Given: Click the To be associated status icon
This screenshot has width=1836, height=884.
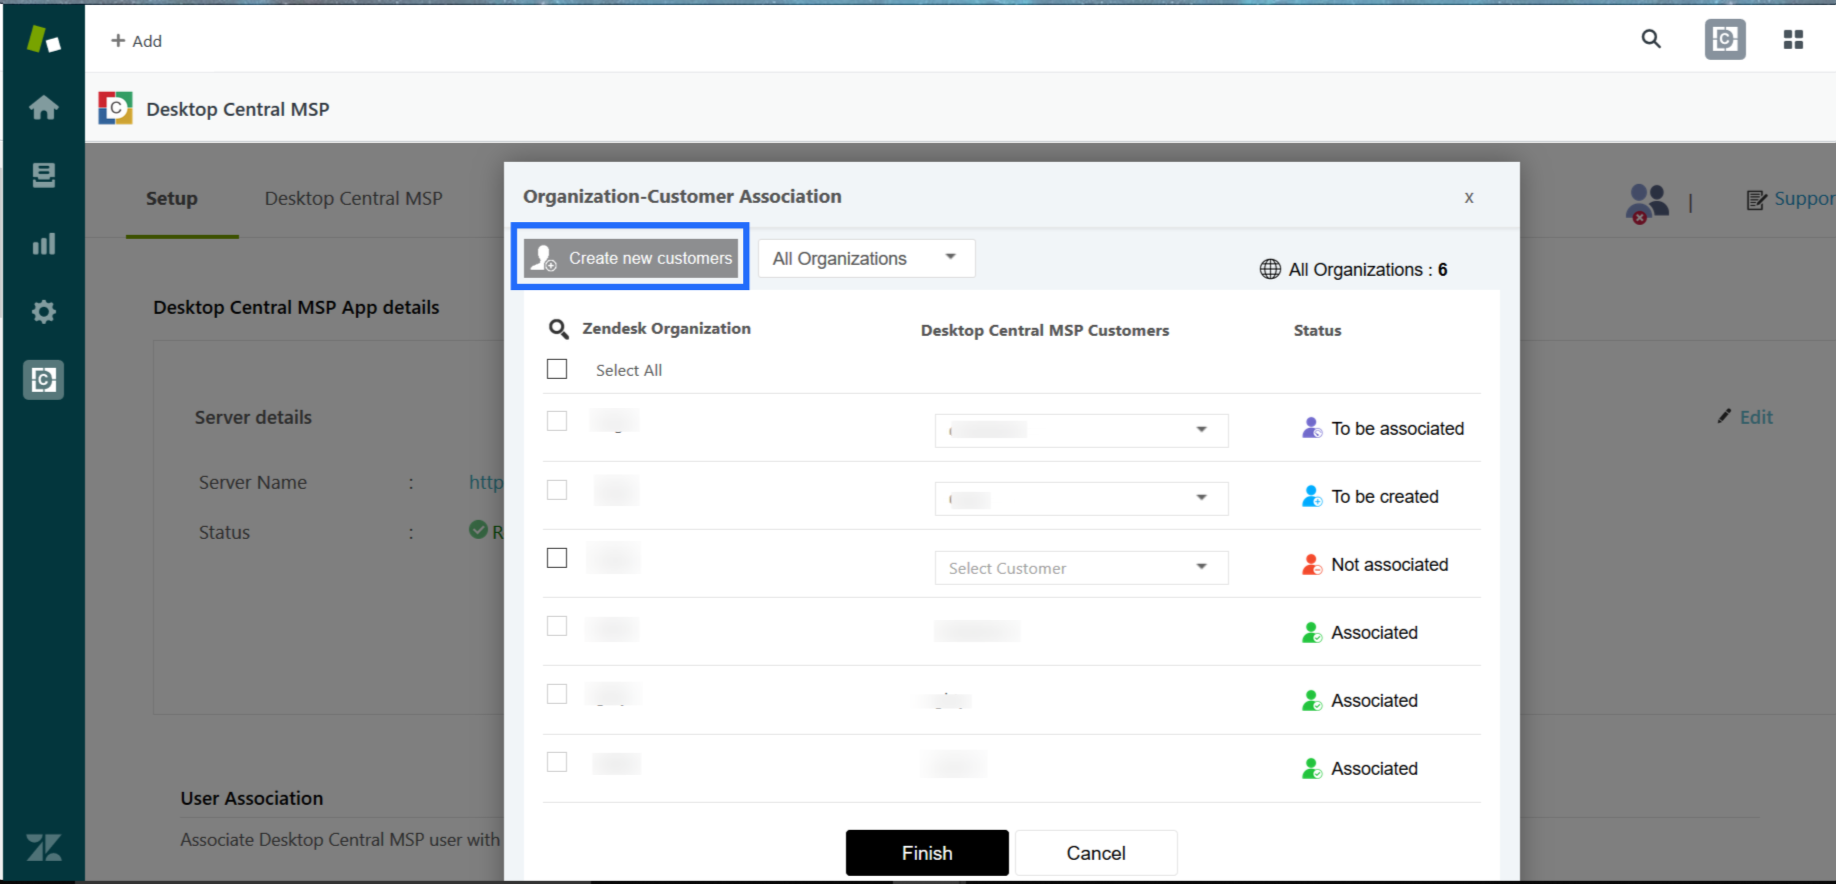Looking at the screenshot, I should tap(1312, 428).
